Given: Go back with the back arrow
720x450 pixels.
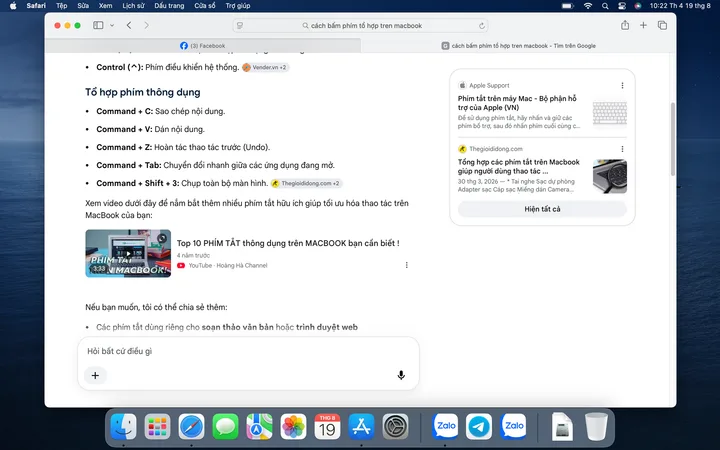Looking at the screenshot, I should (x=129, y=25).
